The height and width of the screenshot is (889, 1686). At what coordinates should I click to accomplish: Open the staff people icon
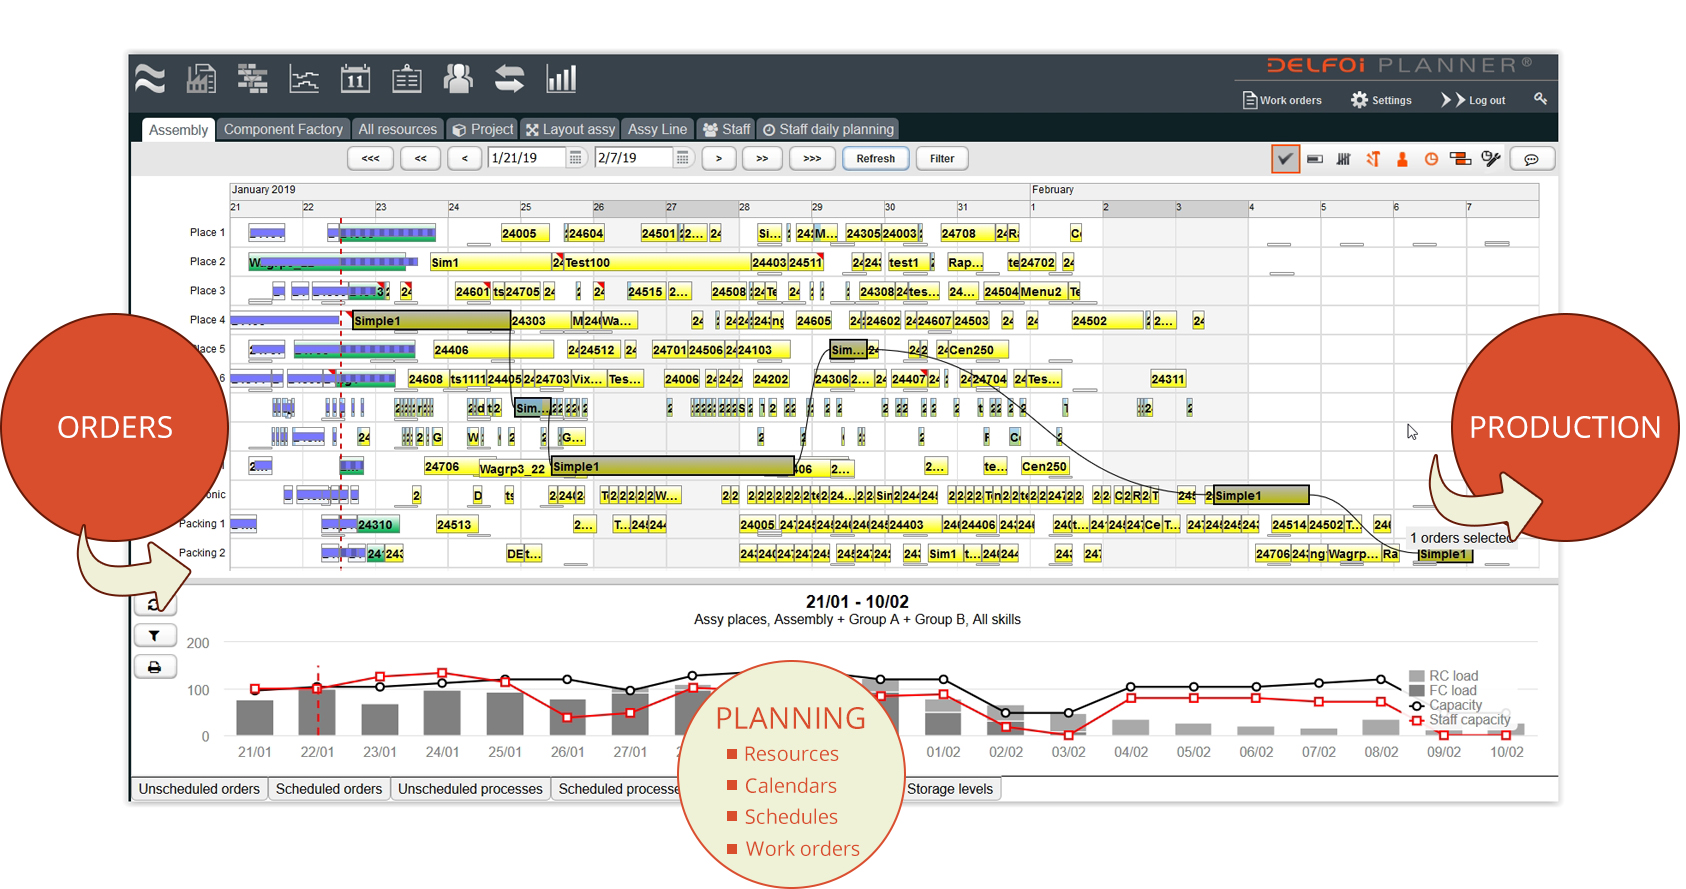[x=458, y=79]
